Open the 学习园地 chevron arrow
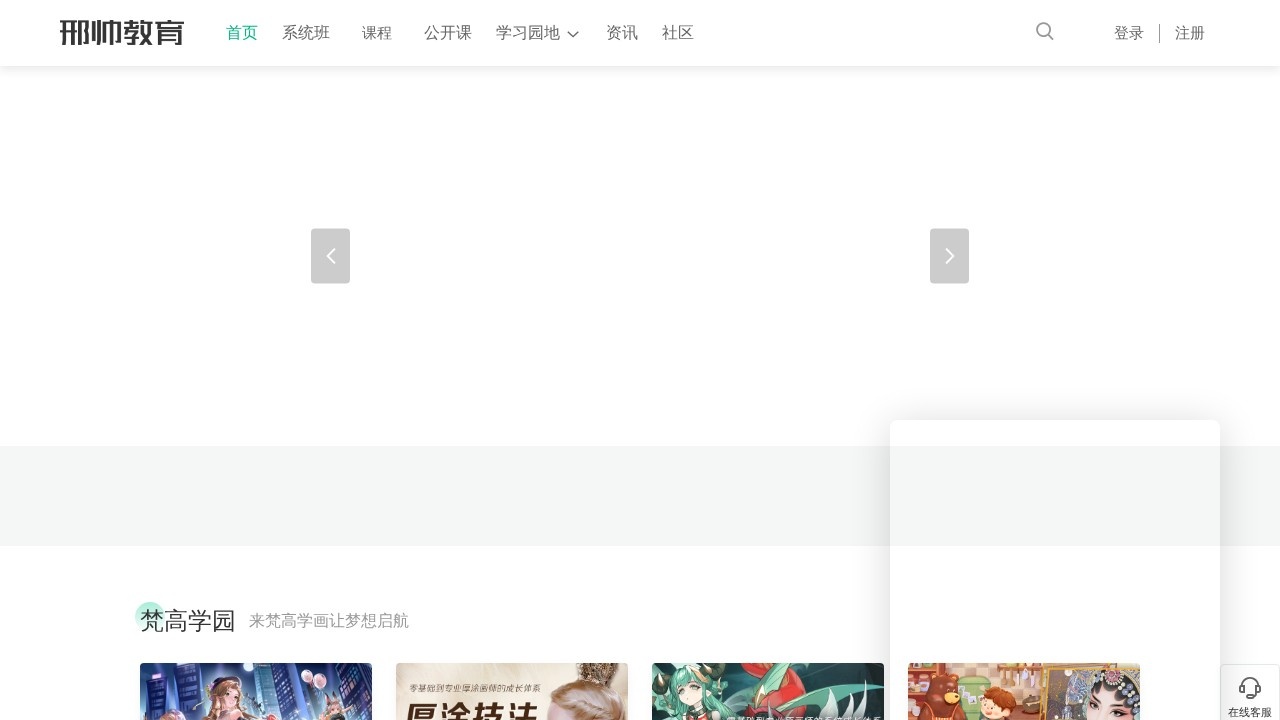 coord(572,34)
